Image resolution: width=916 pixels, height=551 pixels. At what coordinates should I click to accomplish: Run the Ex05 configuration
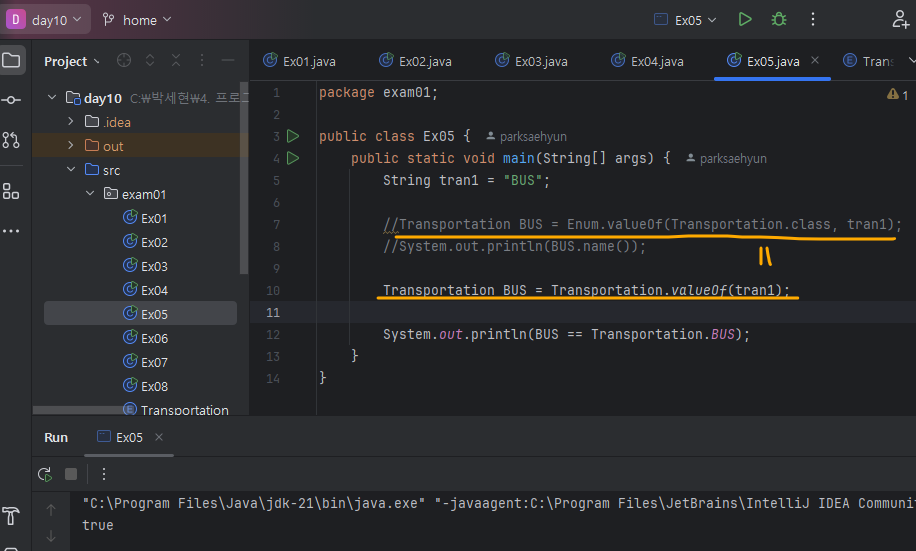(745, 19)
